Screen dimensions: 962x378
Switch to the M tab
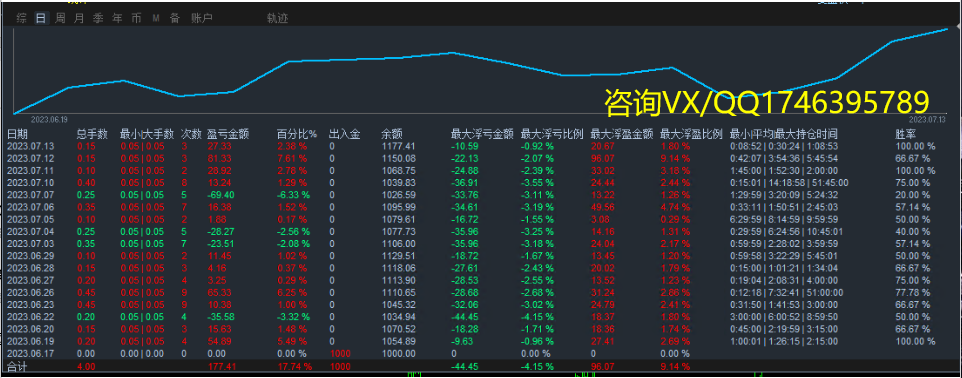pyautogui.click(x=156, y=18)
